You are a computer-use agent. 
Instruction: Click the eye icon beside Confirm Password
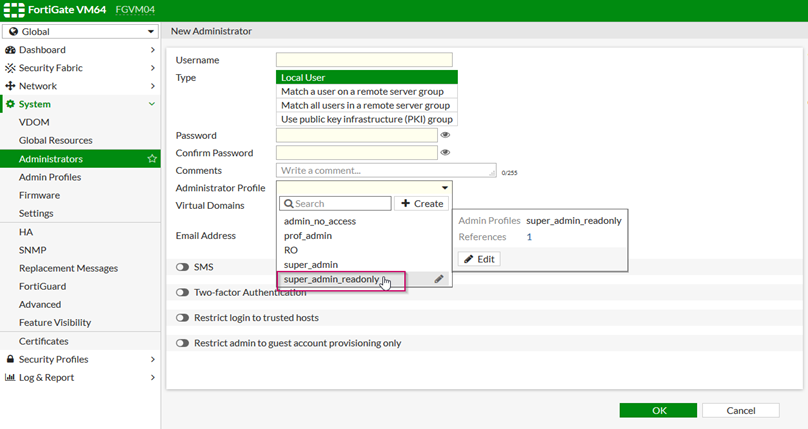tap(445, 153)
